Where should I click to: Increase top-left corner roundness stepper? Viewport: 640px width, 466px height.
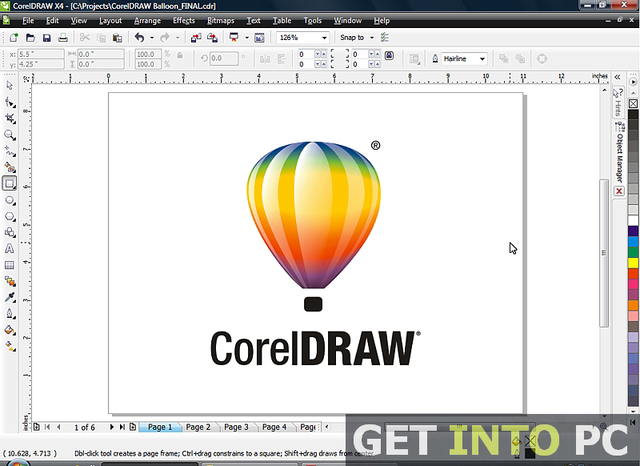[324, 53]
